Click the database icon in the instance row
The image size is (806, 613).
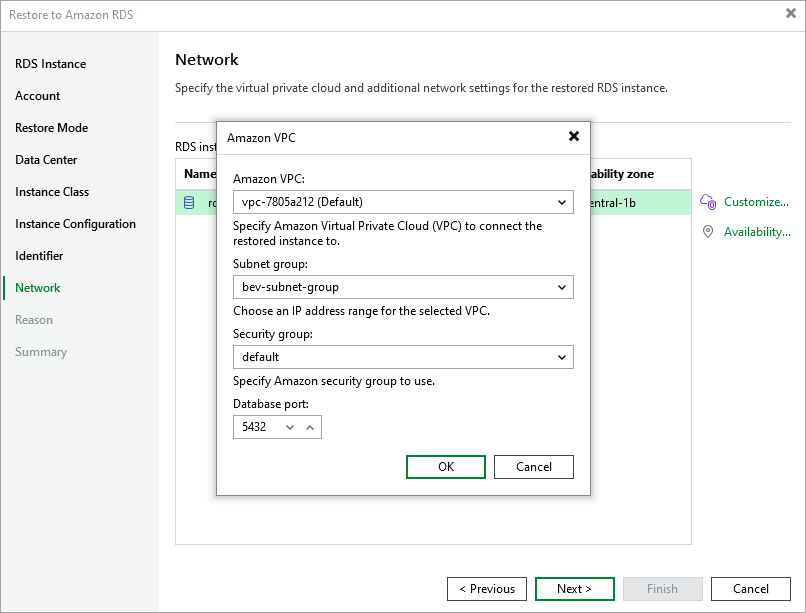tap(190, 203)
